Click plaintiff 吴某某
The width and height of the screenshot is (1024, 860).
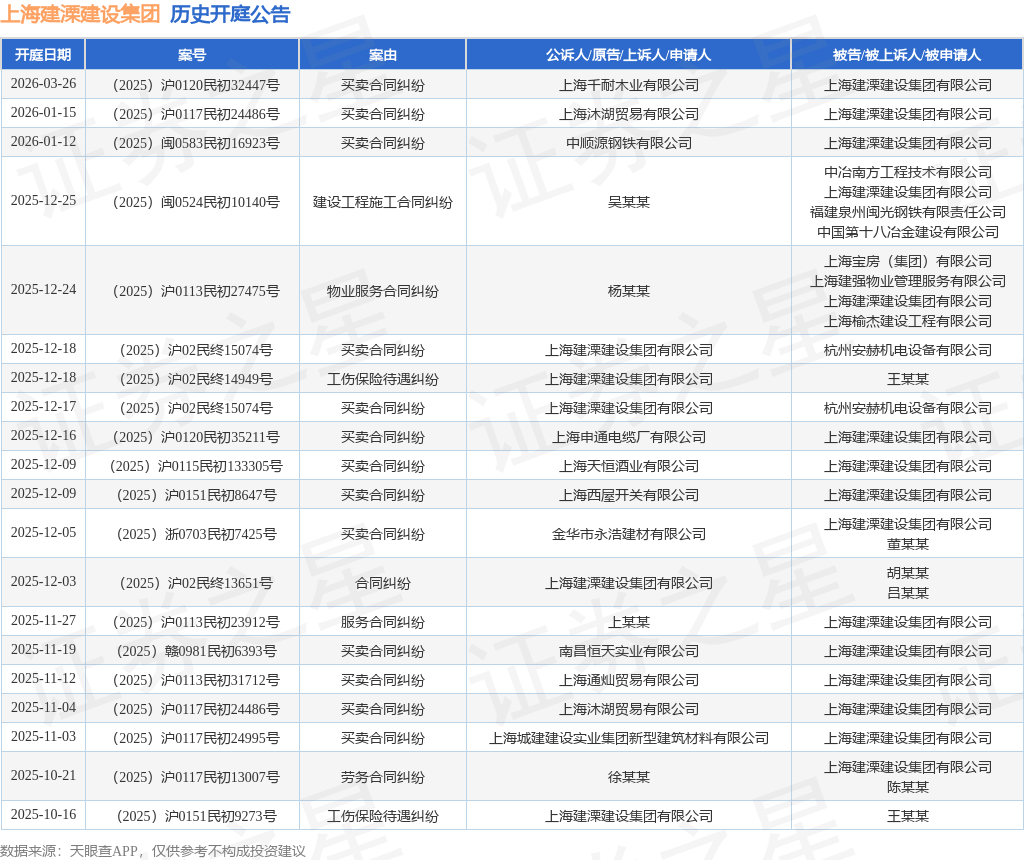pyautogui.click(x=628, y=202)
